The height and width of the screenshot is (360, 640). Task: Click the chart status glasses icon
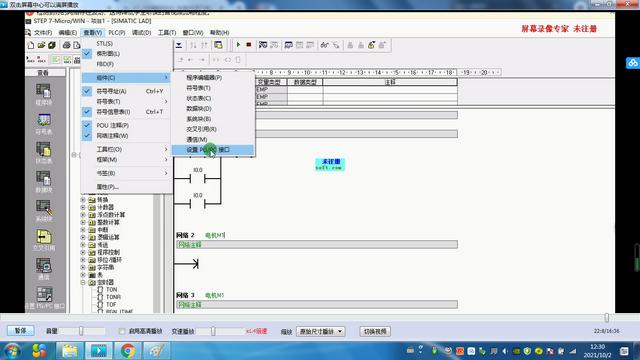tap(324, 45)
